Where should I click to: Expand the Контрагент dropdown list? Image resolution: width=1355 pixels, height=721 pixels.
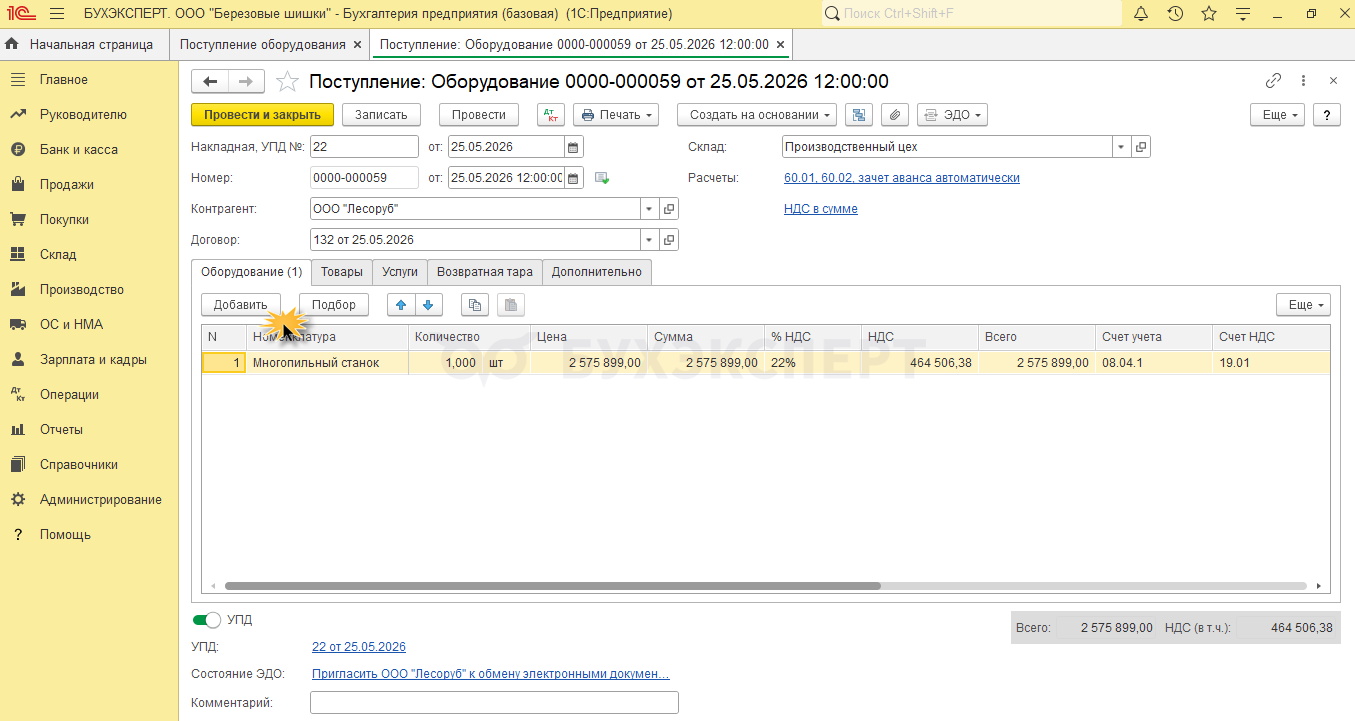[650, 209]
